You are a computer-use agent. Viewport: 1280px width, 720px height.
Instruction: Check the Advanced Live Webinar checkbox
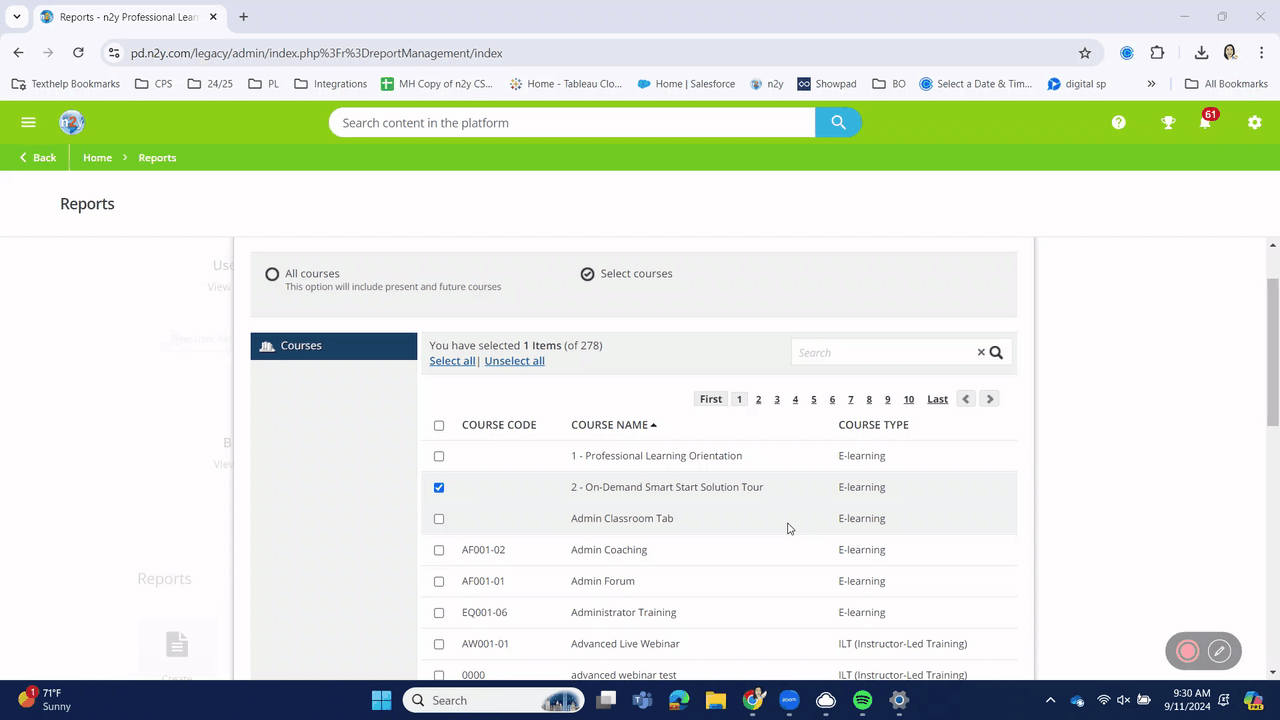(439, 644)
